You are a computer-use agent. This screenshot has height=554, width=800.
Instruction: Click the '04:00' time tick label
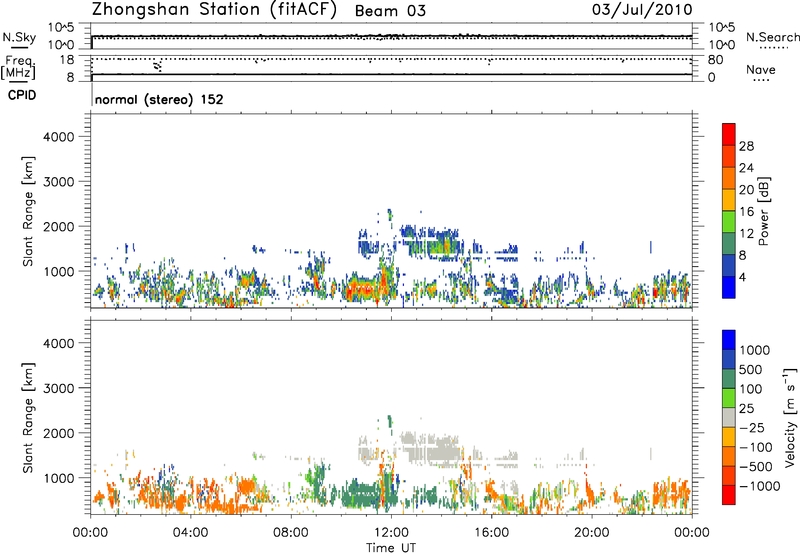click(x=190, y=533)
